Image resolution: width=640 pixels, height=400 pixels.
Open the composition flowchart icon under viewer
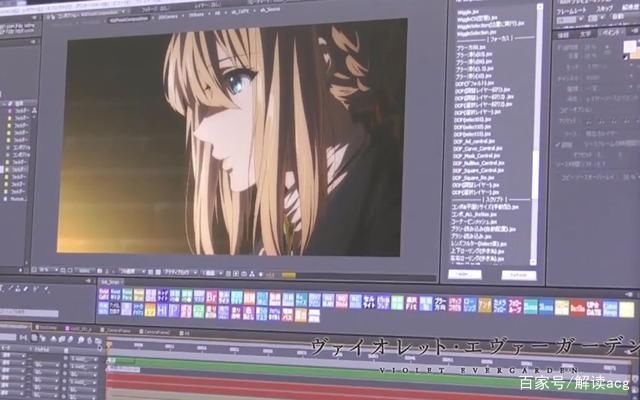(x=252, y=274)
